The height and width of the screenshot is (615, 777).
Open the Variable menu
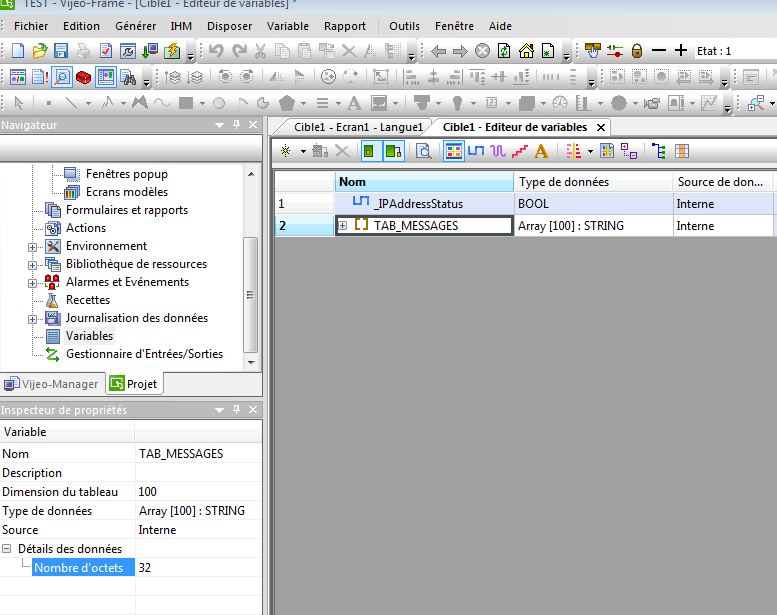click(287, 26)
